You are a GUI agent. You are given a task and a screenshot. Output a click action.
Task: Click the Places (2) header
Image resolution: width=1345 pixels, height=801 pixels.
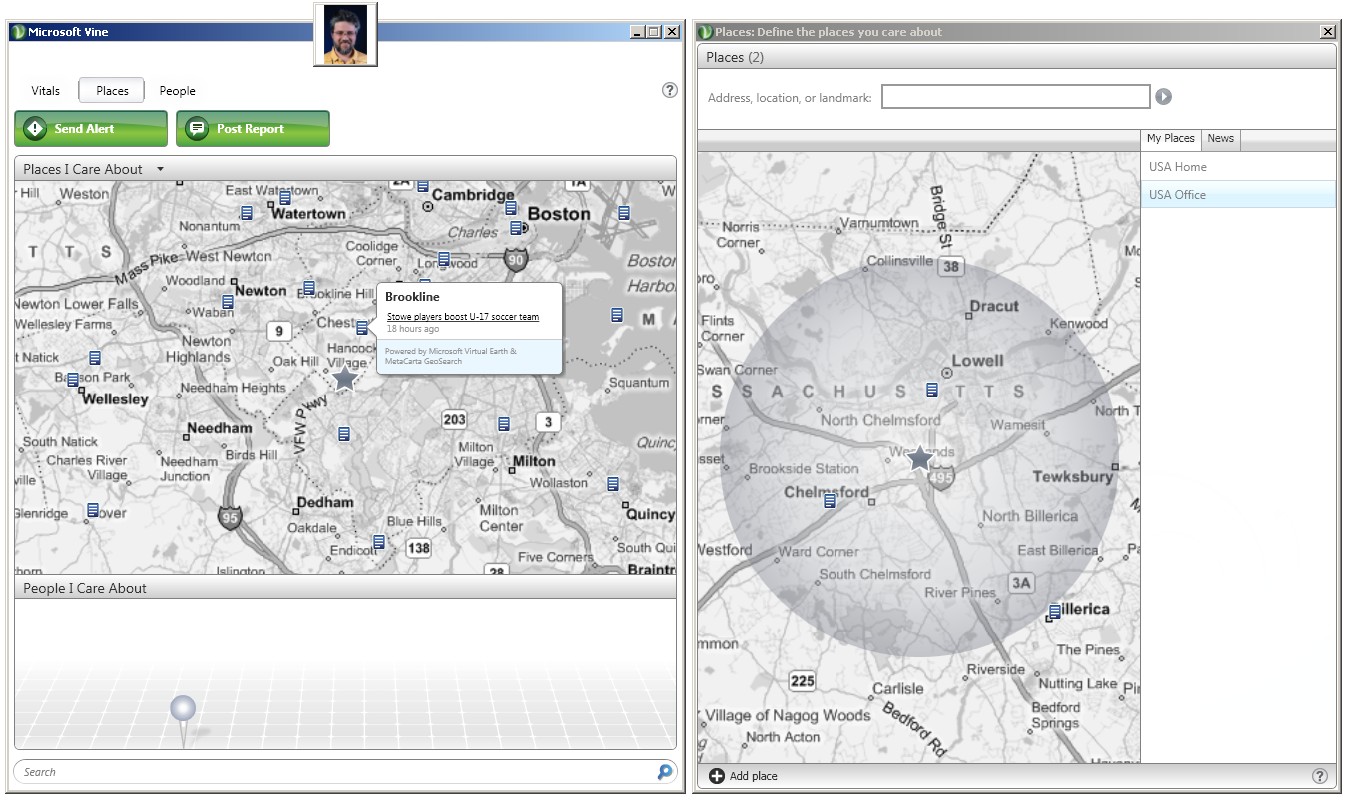pyautogui.click(x=1017, y=57)
